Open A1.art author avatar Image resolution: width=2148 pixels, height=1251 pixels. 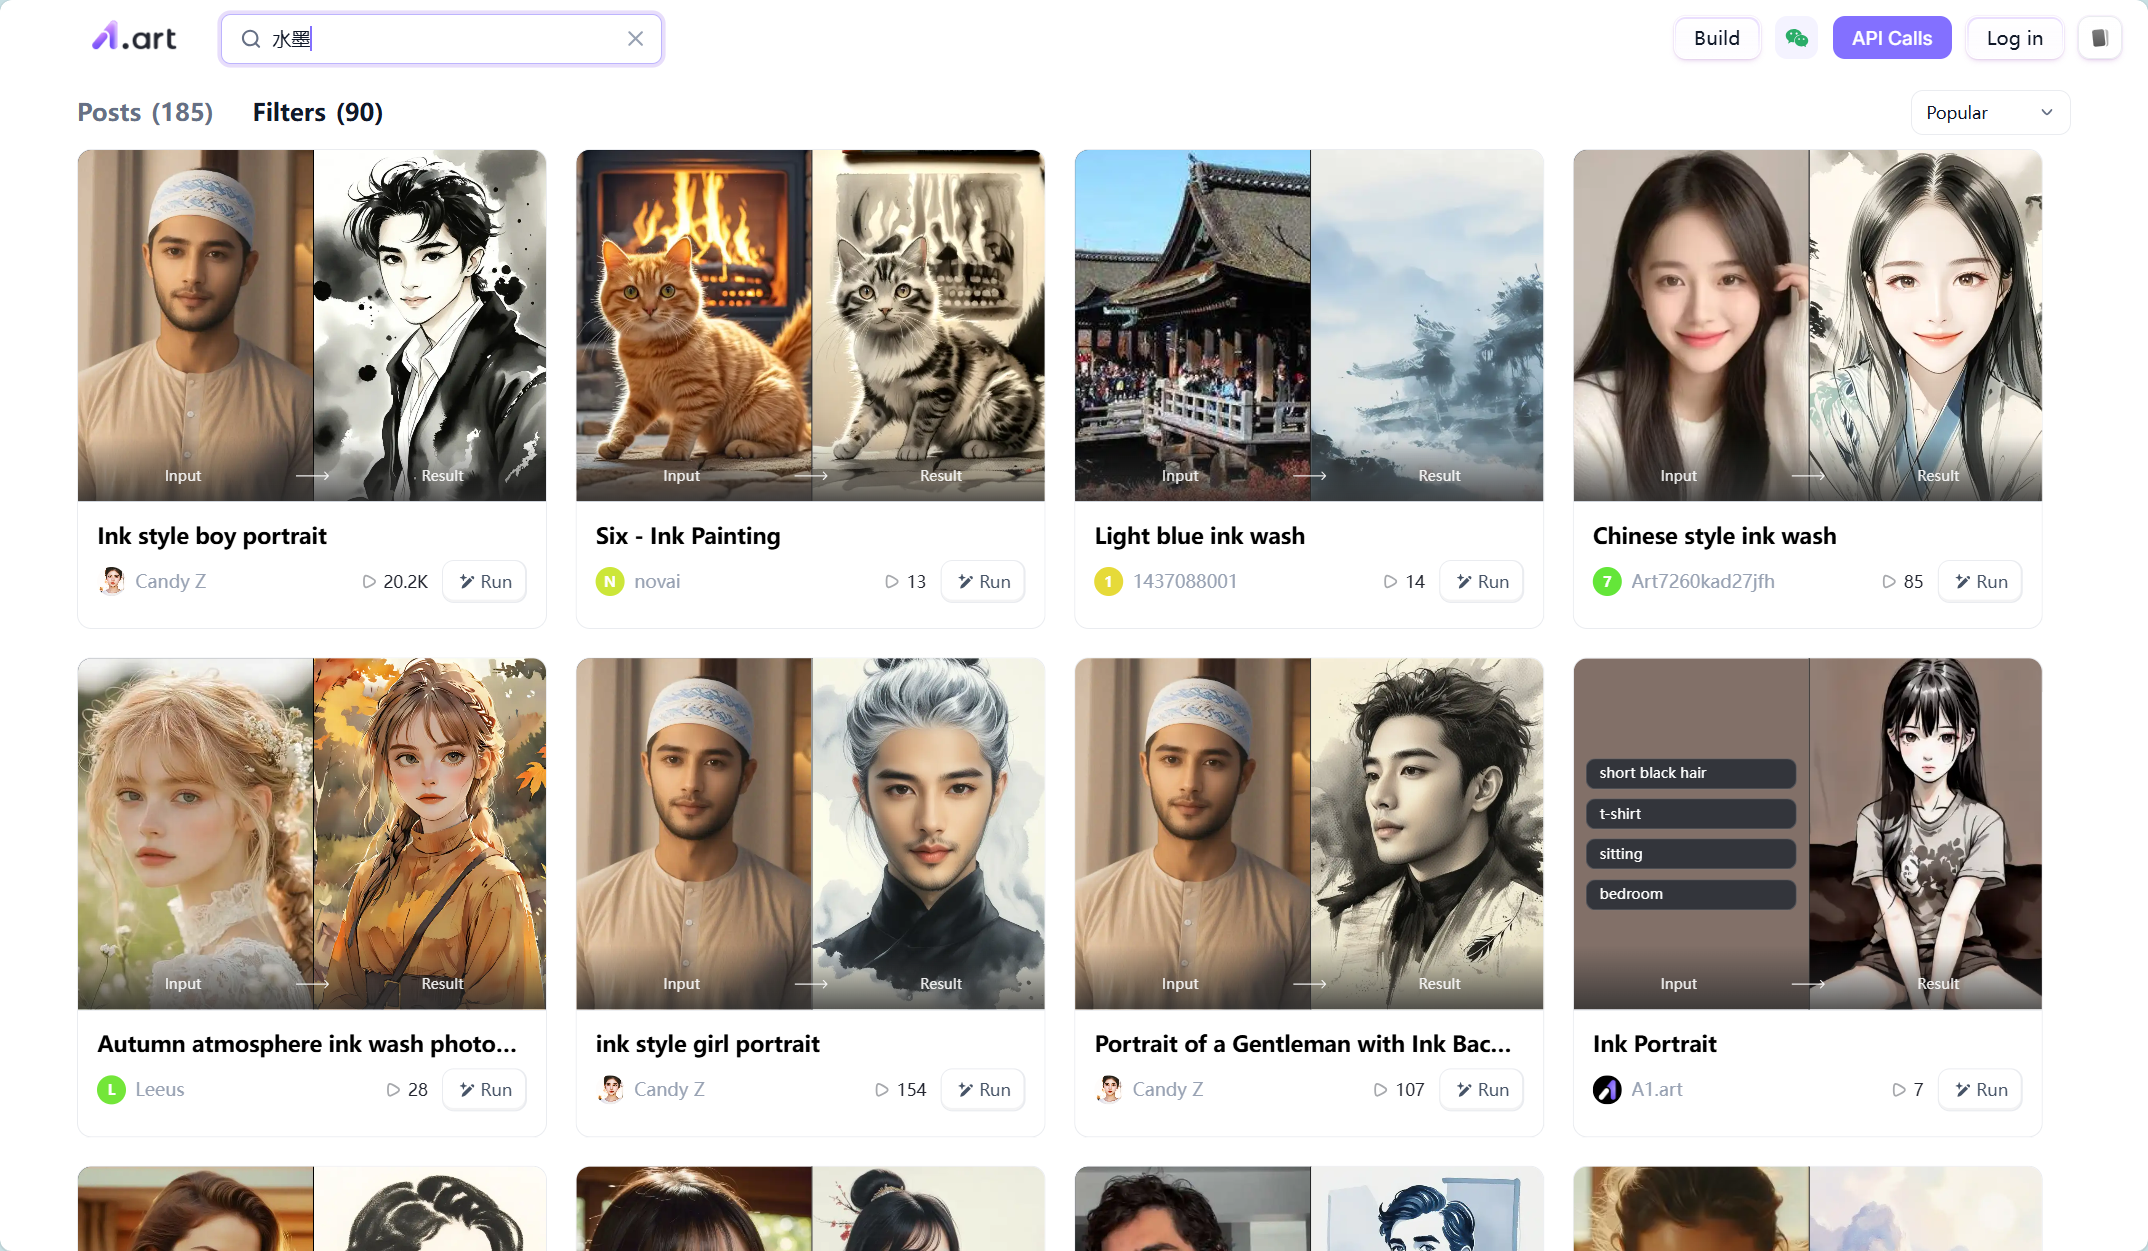pos(1607,1089)
